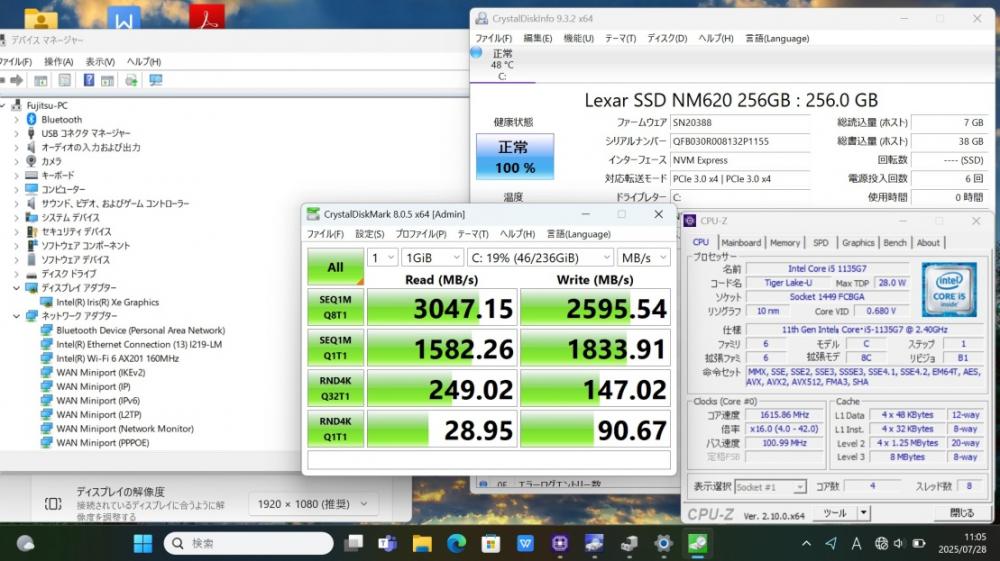Image resolution: width=1000 pixels, height=561 pixels.
Task: Open 操作(A) menu in Device Manager
Action: coord(59,62)
